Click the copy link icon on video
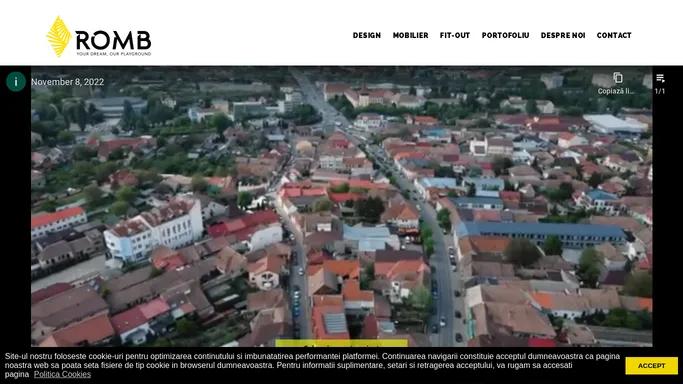The image size is (683, 384). 618,78
